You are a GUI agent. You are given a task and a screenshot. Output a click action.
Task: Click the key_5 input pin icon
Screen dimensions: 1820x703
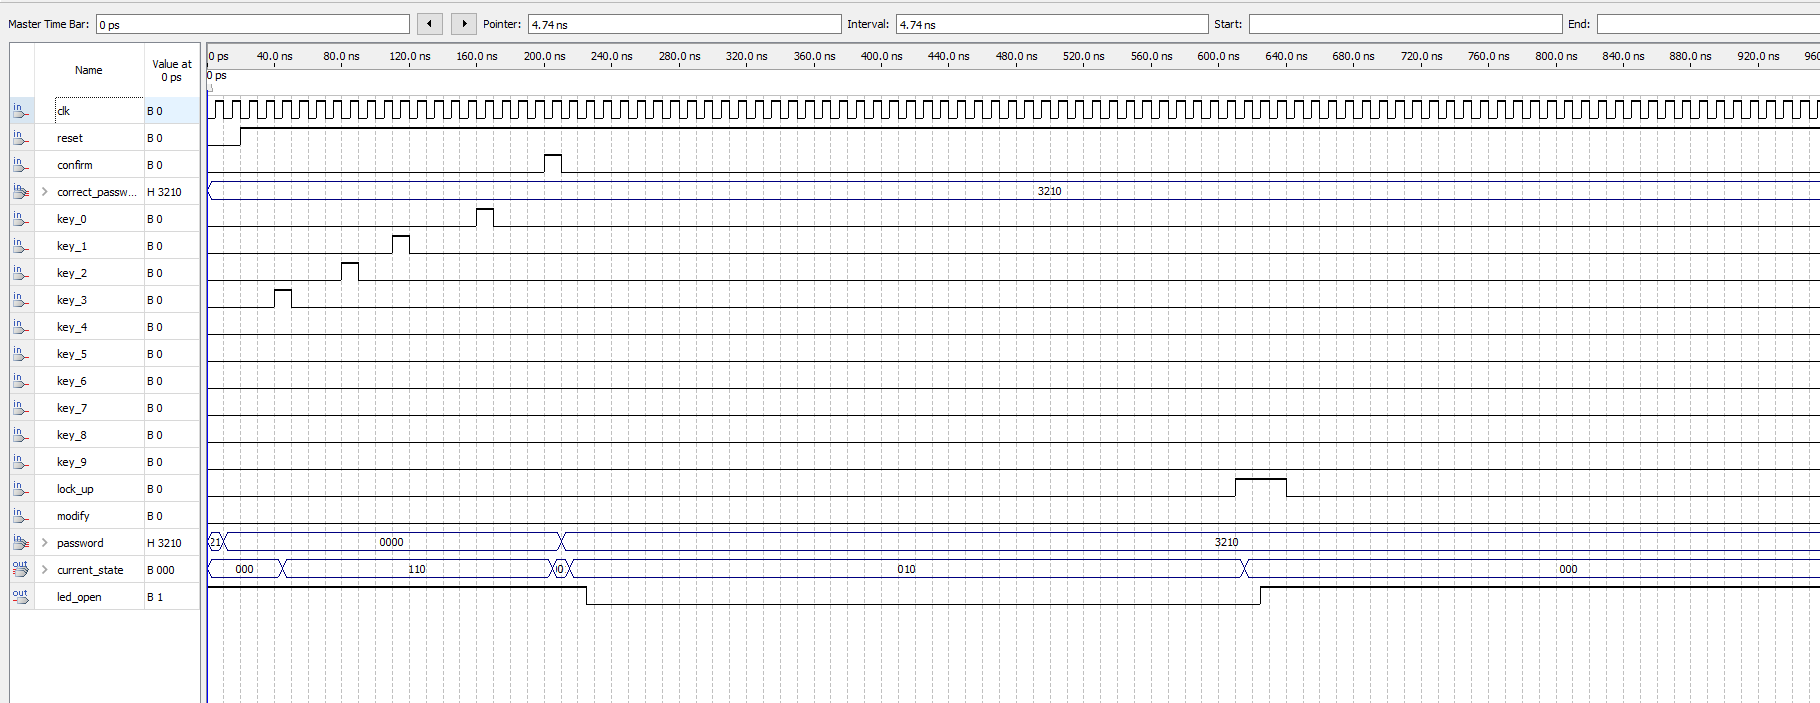pyautogui.click(x=21, y=354)
